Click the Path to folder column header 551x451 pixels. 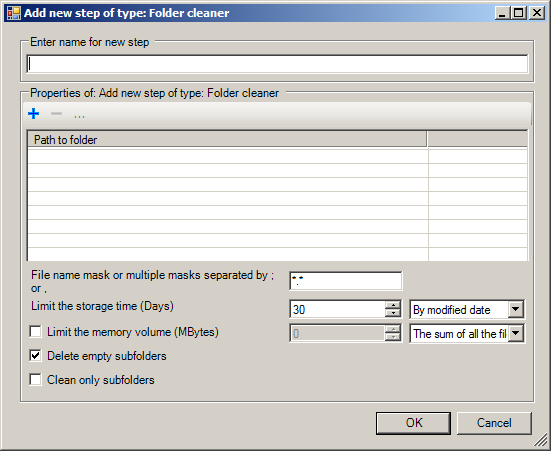point(227,140)
